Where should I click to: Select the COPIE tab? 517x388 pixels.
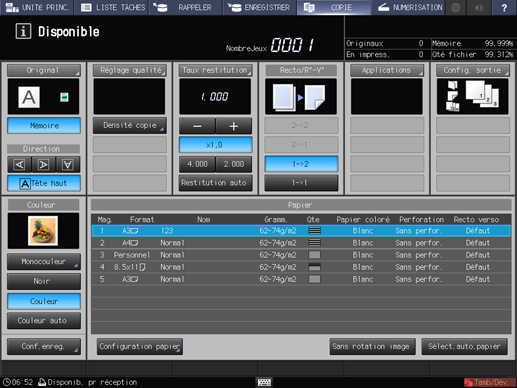coord(334,7)
